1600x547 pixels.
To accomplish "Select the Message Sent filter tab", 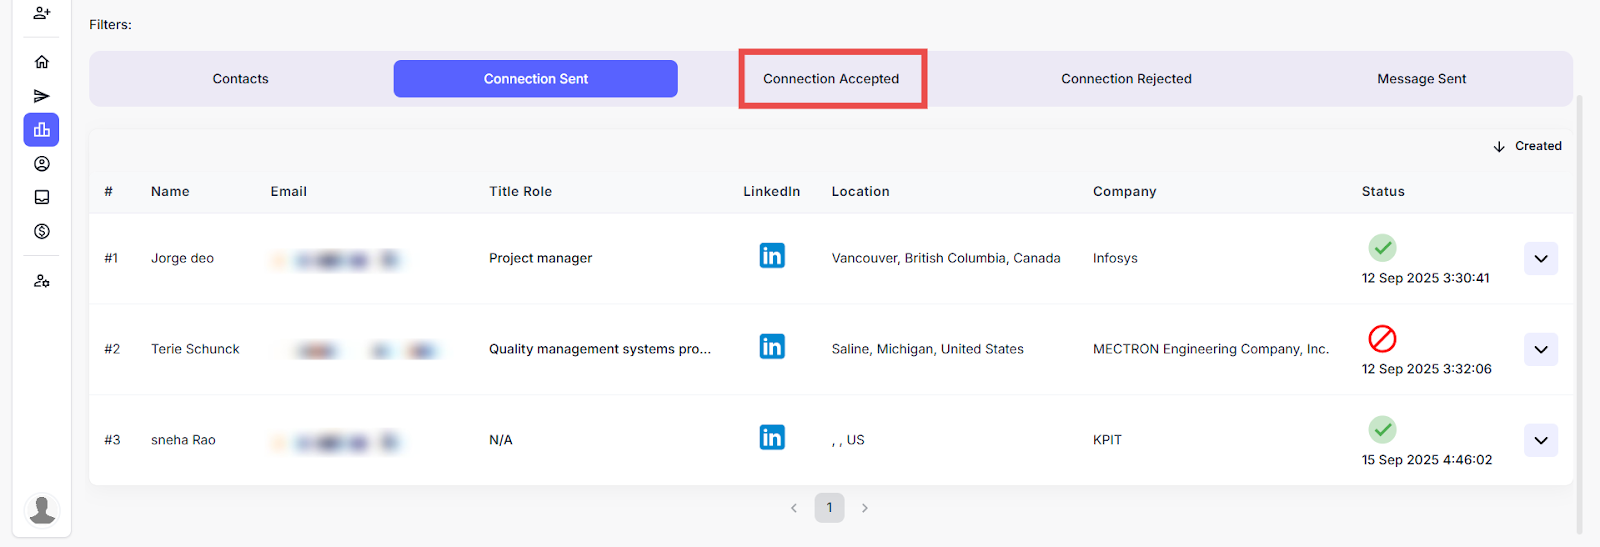I will coord(1421,79).
